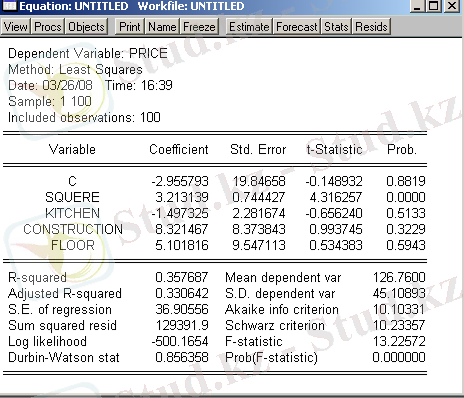The width and height of the screenshot is (464, 398).
Task: Click coefficient value -2.955793
Action: pos(180,181)
